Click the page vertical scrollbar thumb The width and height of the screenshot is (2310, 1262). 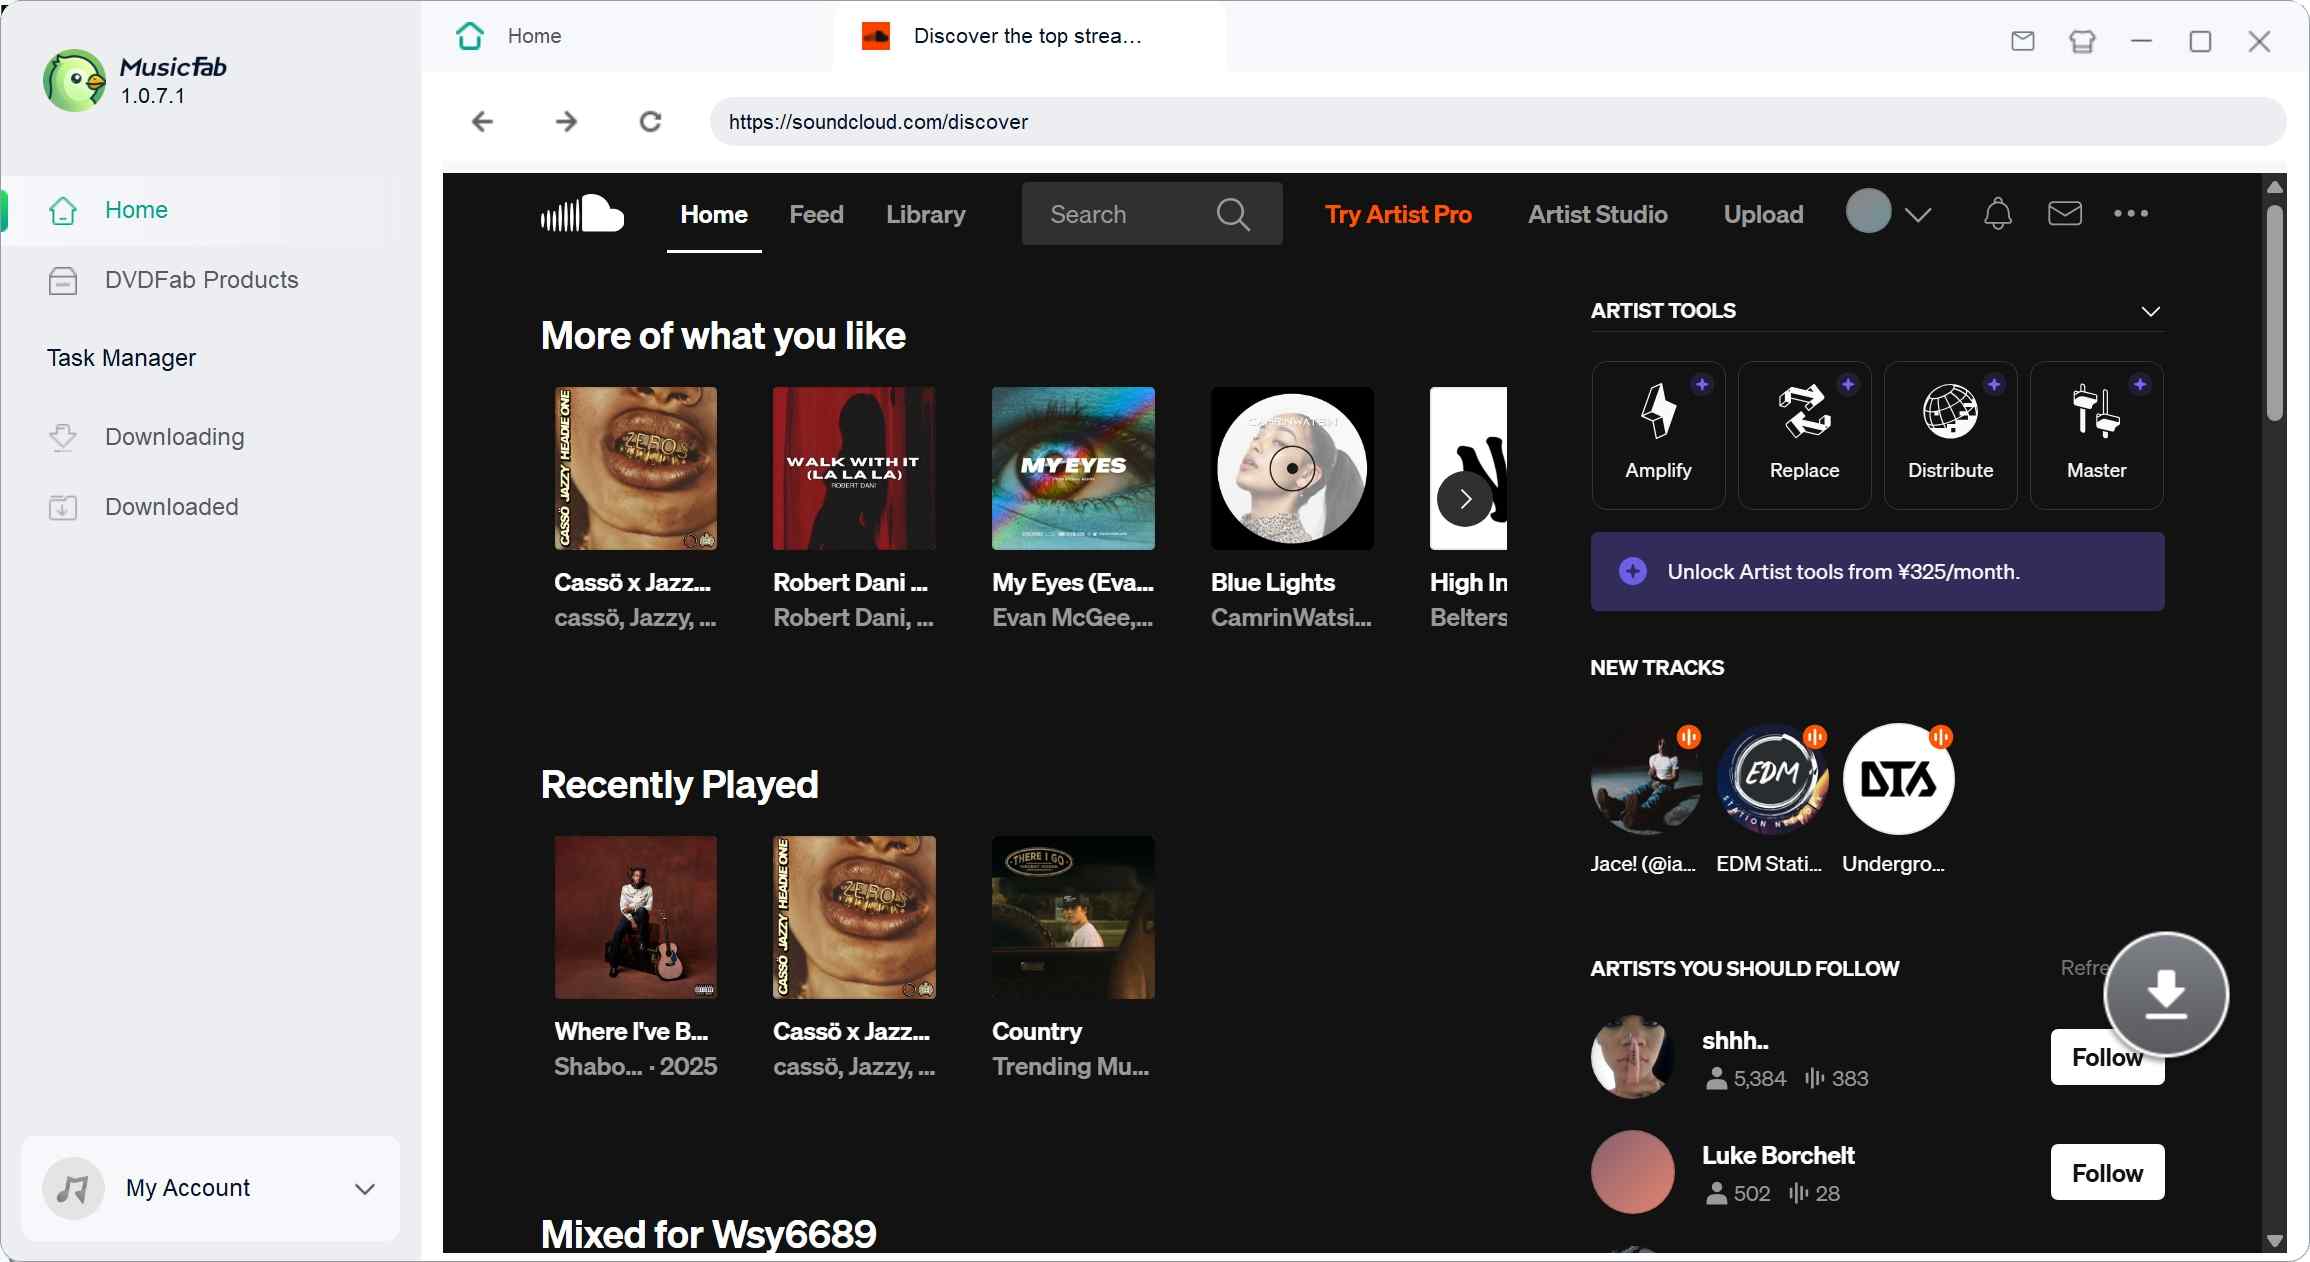[2275, 312]
